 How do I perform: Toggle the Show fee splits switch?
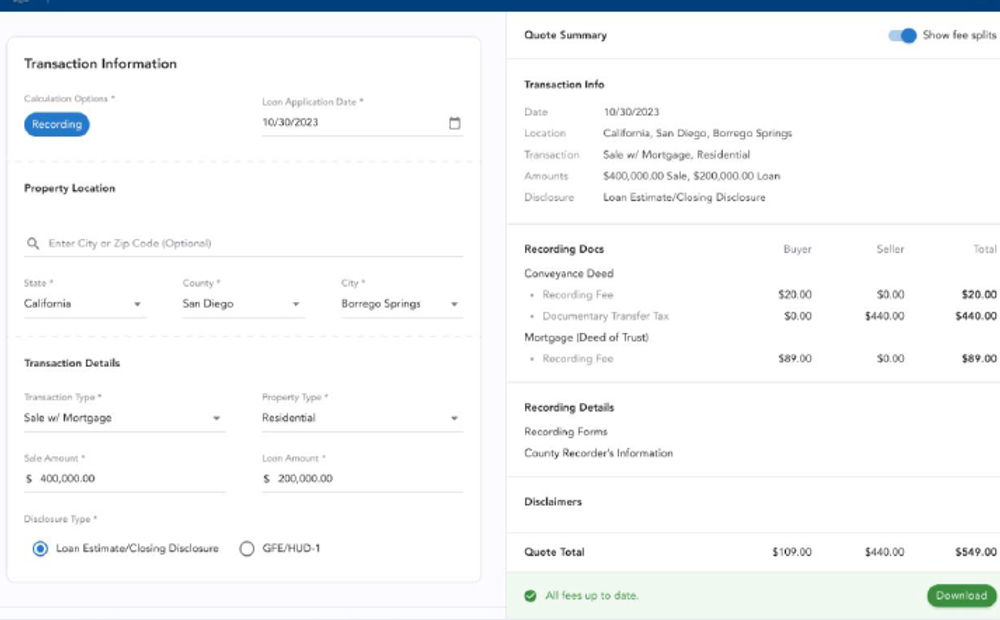902,35
